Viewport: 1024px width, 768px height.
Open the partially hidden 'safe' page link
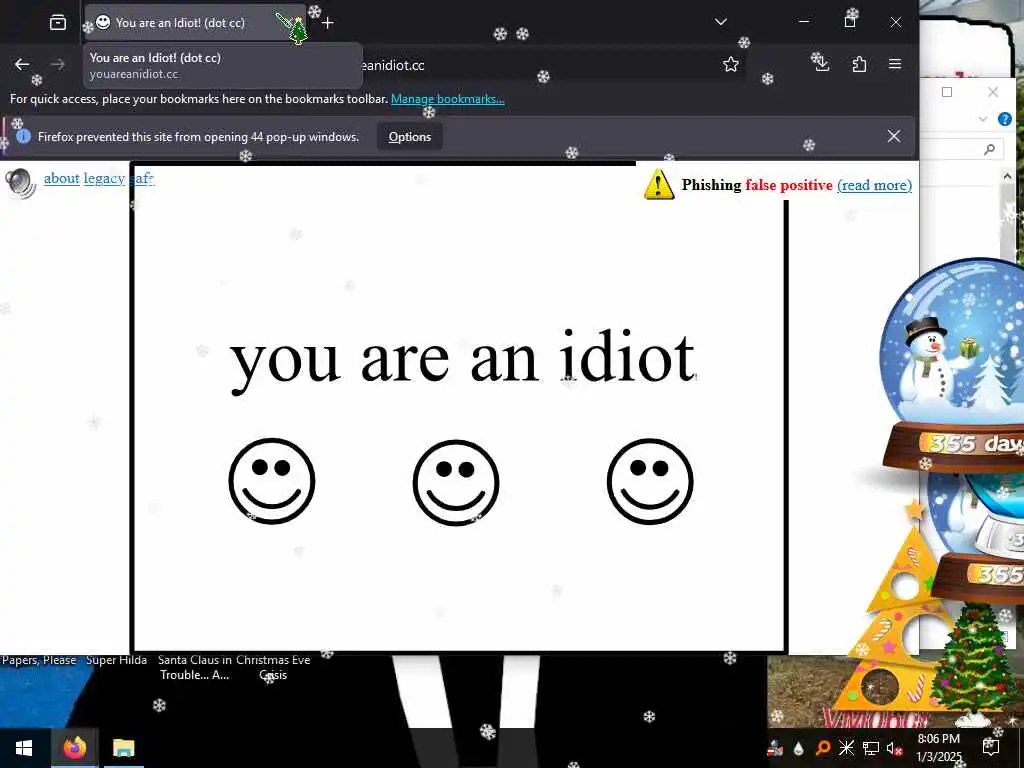[142, 178]
